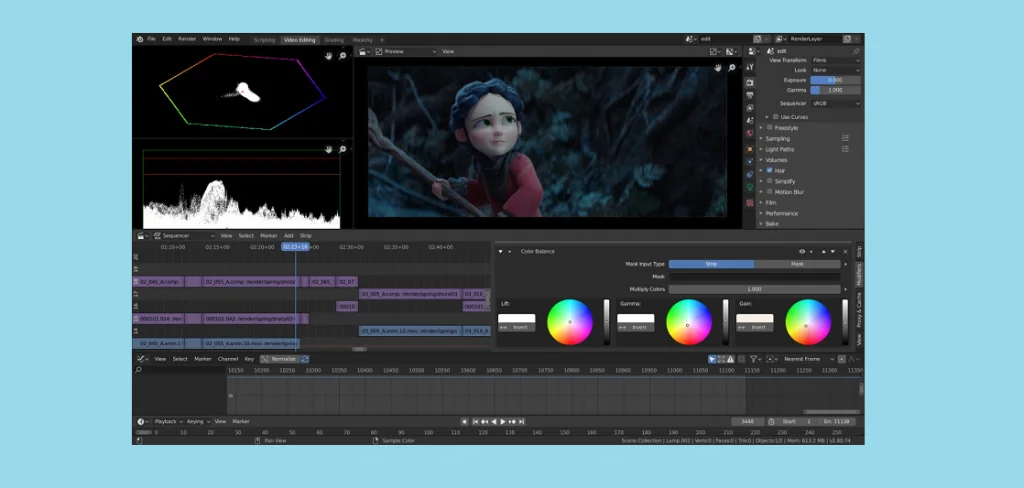Open the Nearest Frame snapping dropdown

click(x=808, y=359)
